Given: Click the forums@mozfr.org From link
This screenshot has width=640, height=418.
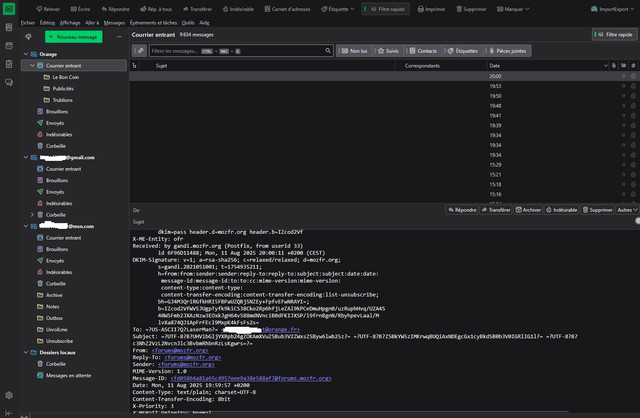Looking at the screenshot, I should (x=180, y=350).
